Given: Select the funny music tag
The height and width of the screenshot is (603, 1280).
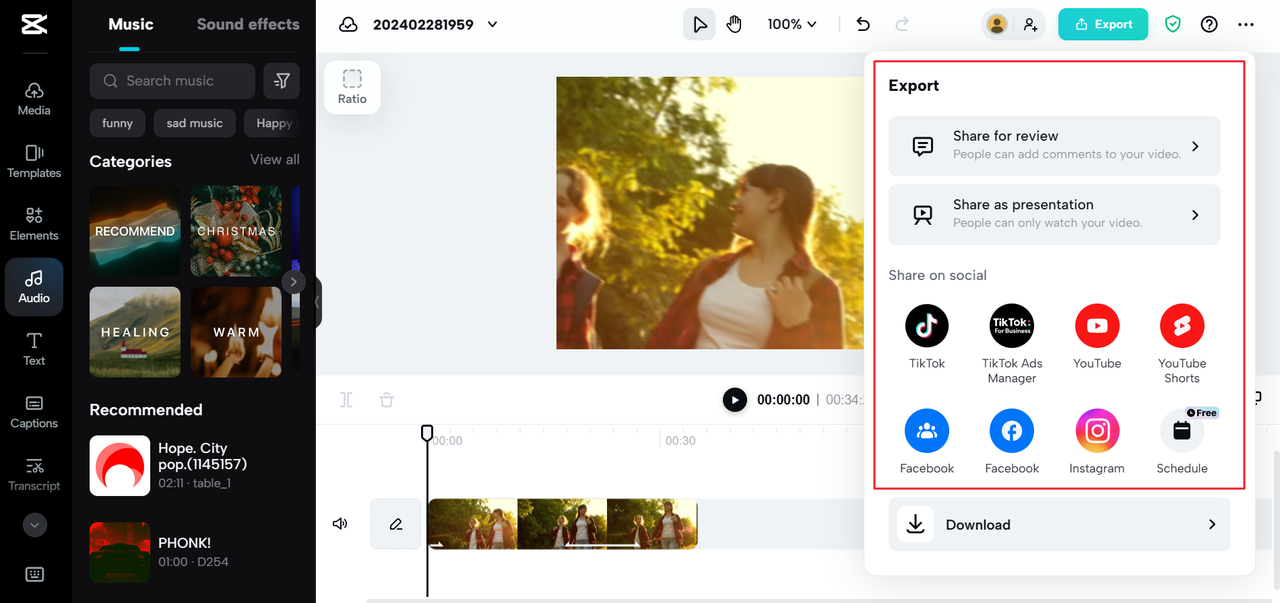Looking at the screenshot, I should (117, 123).
